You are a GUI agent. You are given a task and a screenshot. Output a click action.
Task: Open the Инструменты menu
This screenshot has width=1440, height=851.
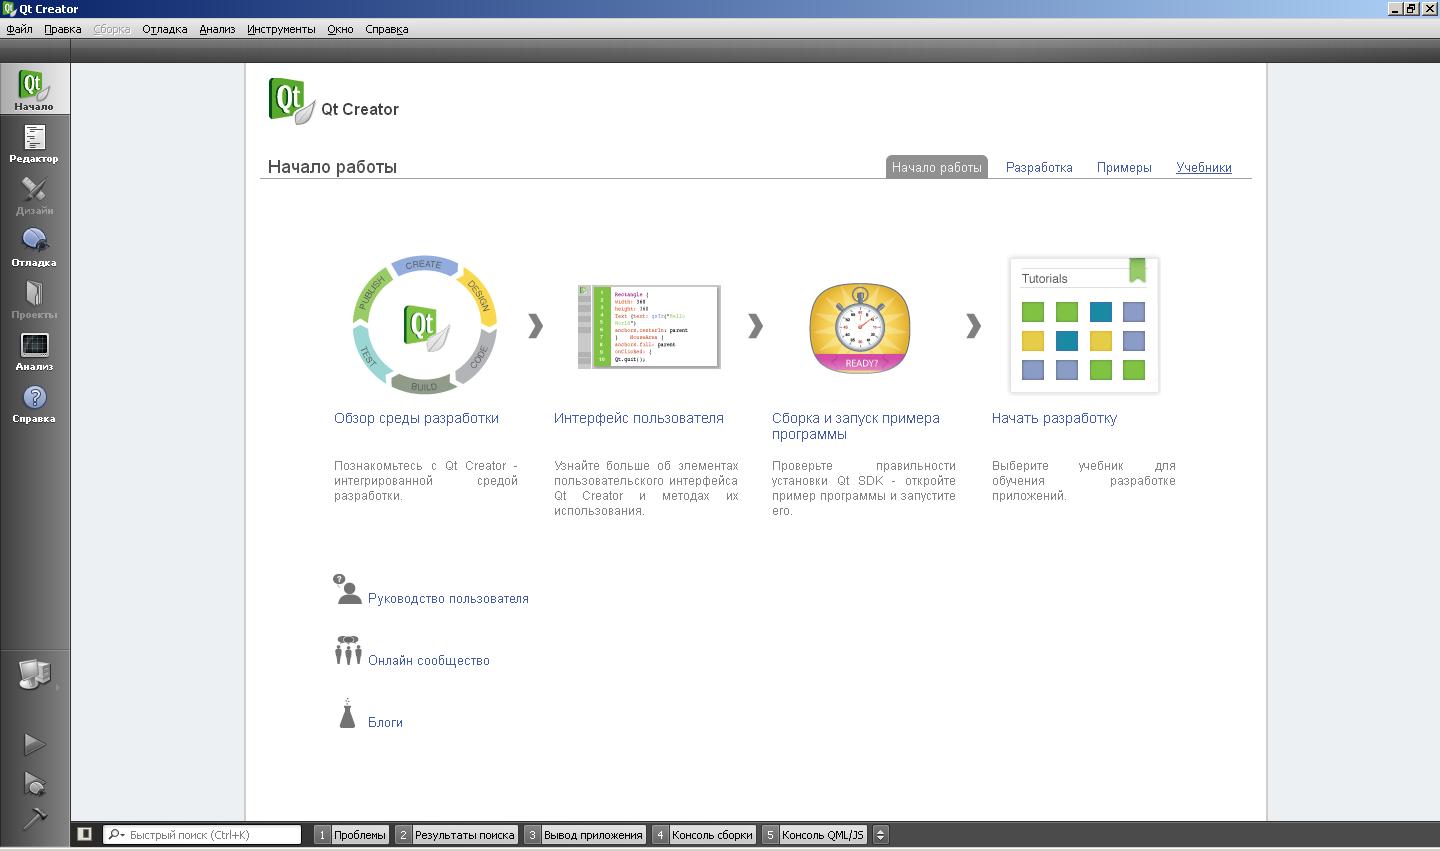[x=281, y=29]
